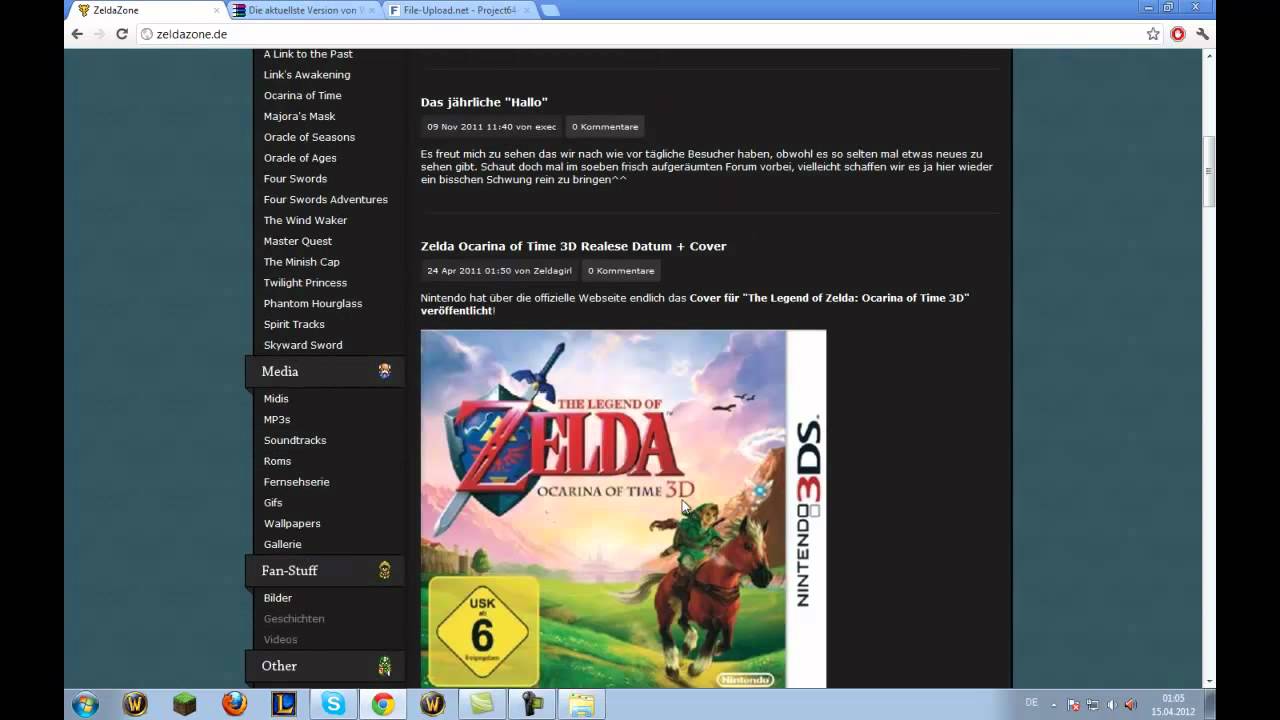Open the red extension icon in the toolbar
The height and width of the screenshot is (720, 1280).
[x=1178, y=34]
